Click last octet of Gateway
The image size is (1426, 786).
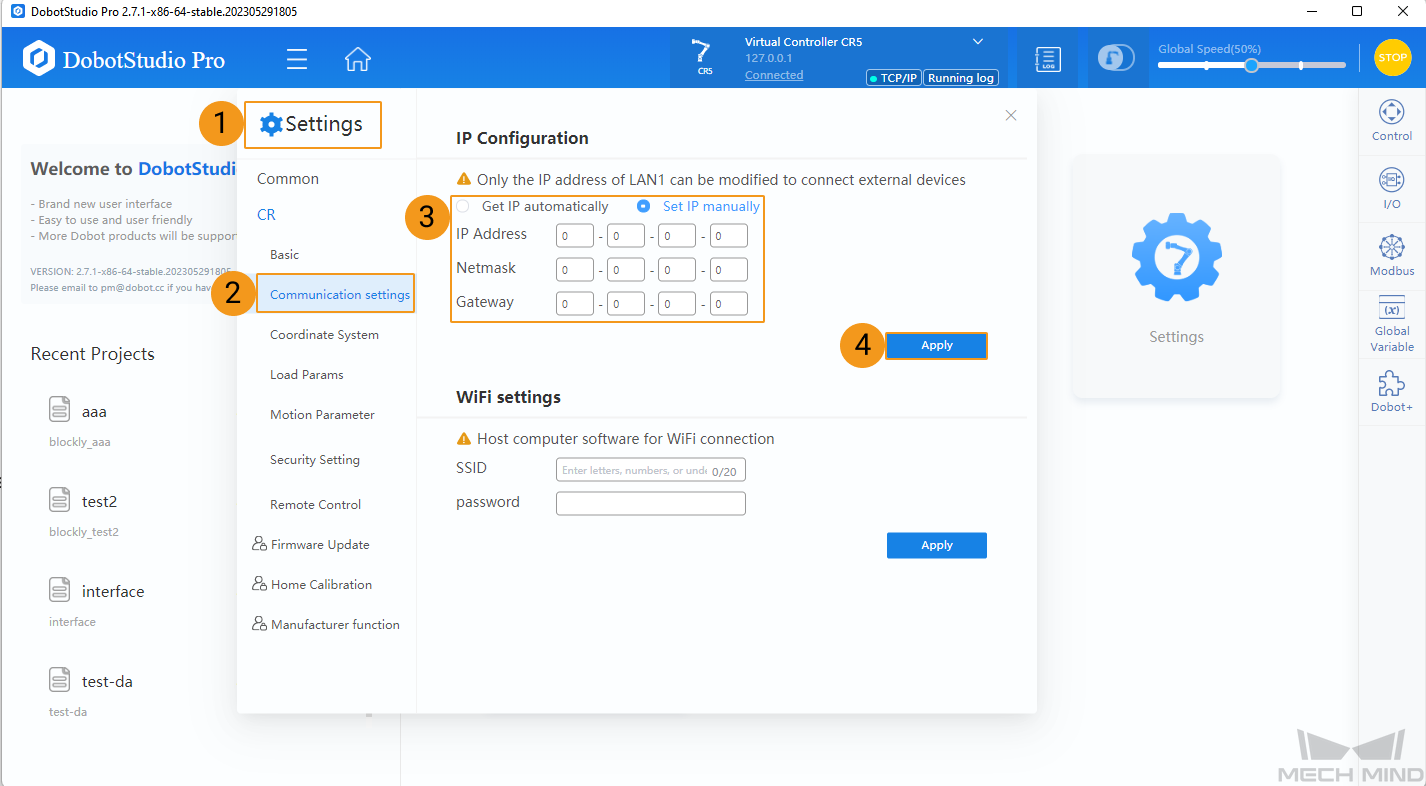click(729, 303)
